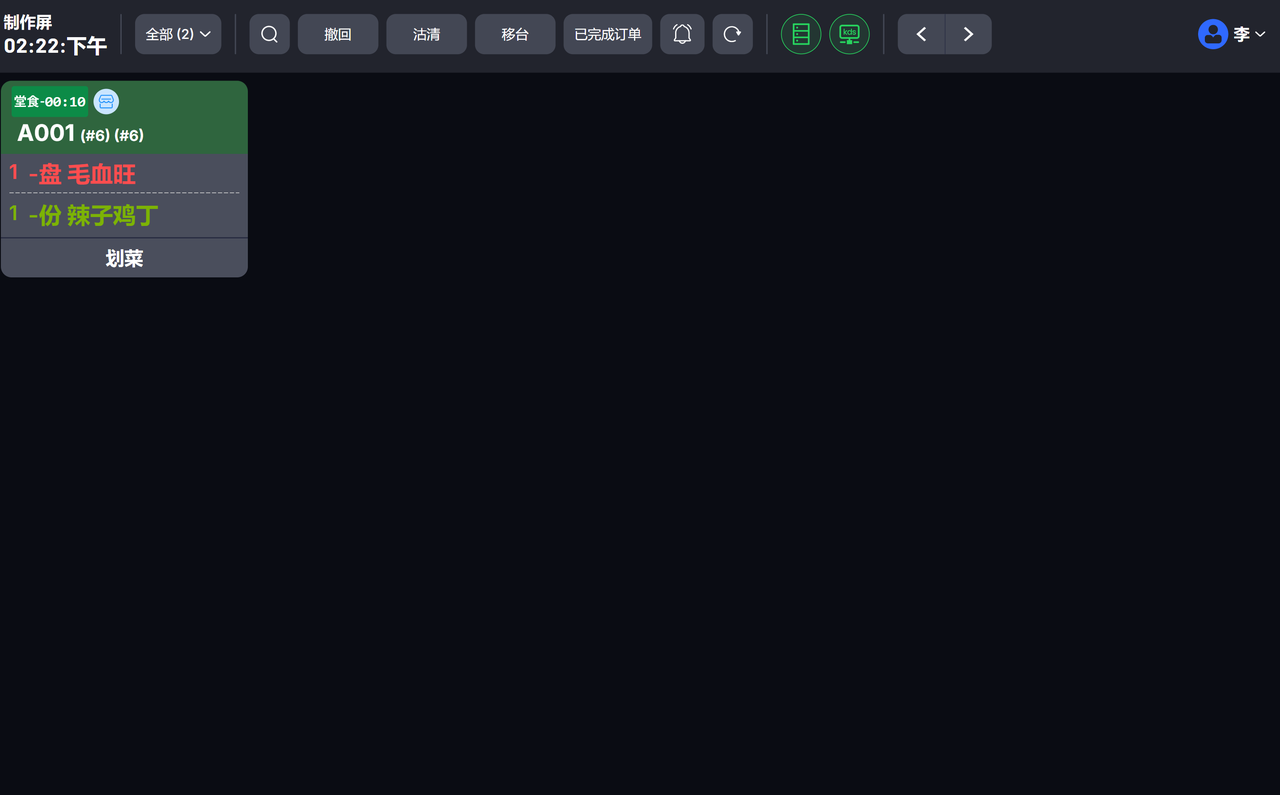Image resolution: width=1280 pixels, height=795 pixels.
Task: Click the A001 order header
Action: coord(124,118)
